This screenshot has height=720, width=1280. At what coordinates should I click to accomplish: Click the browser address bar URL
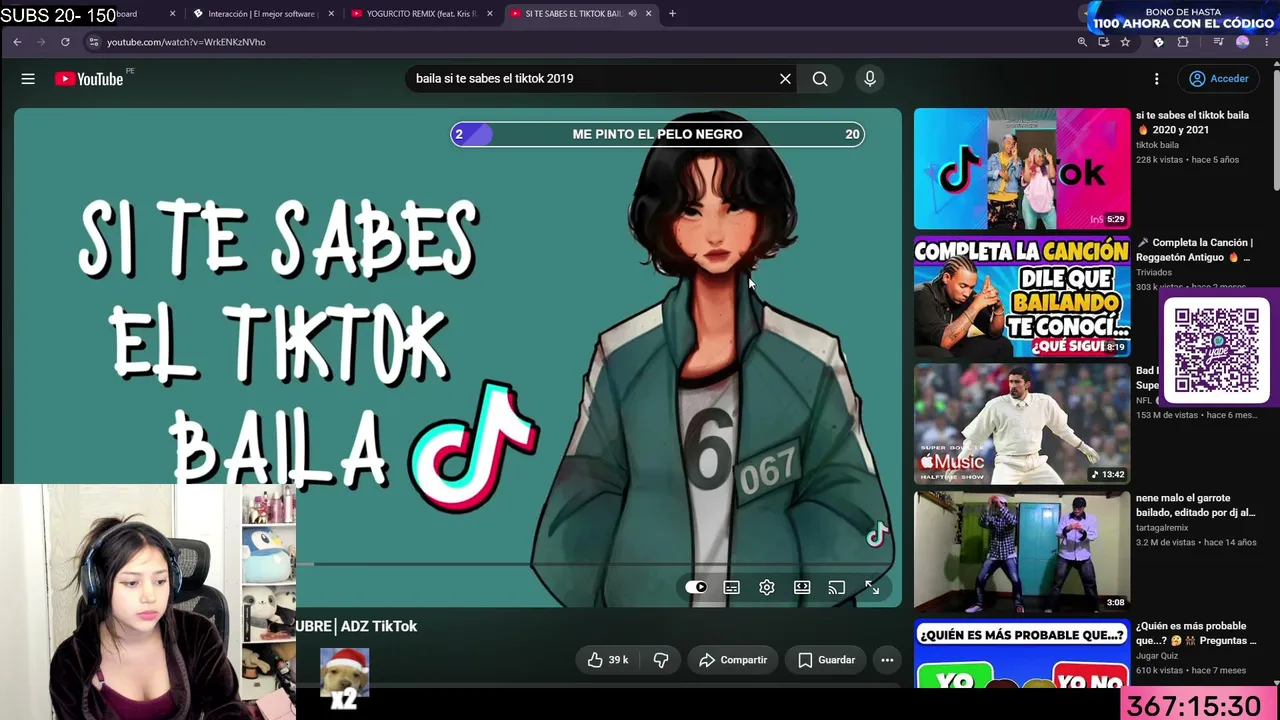(x=186, y=42)
